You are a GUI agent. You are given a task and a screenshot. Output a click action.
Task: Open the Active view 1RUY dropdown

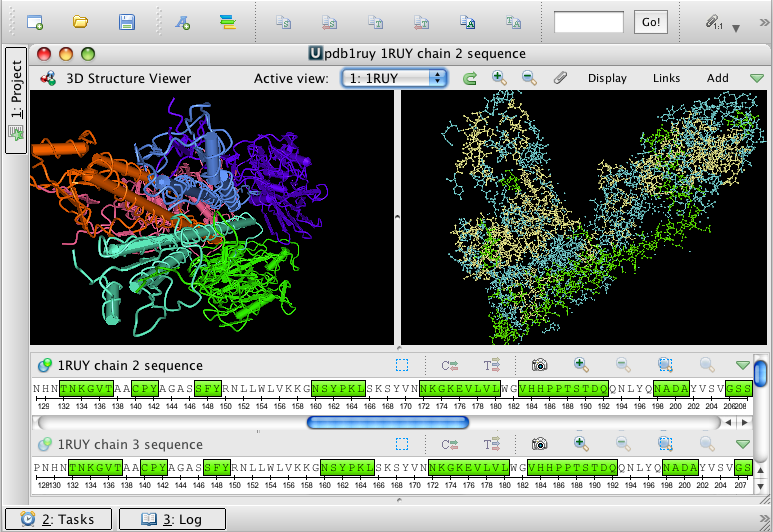[395, 78]
